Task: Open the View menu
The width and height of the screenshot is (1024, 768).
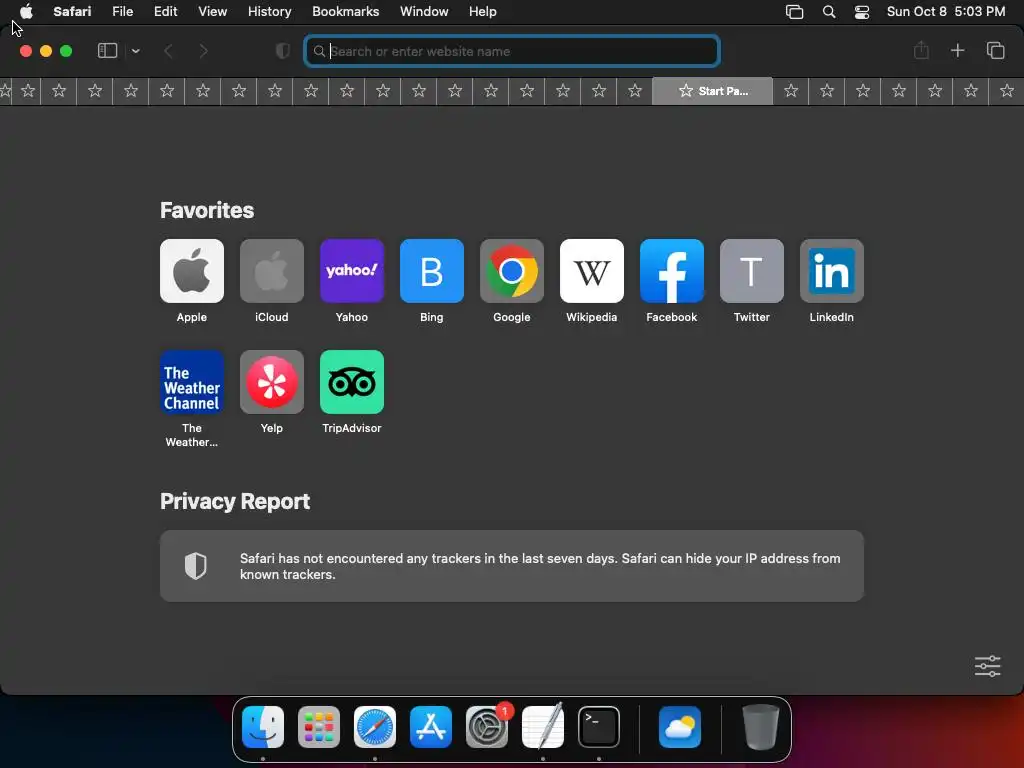Action: point(212,12)
